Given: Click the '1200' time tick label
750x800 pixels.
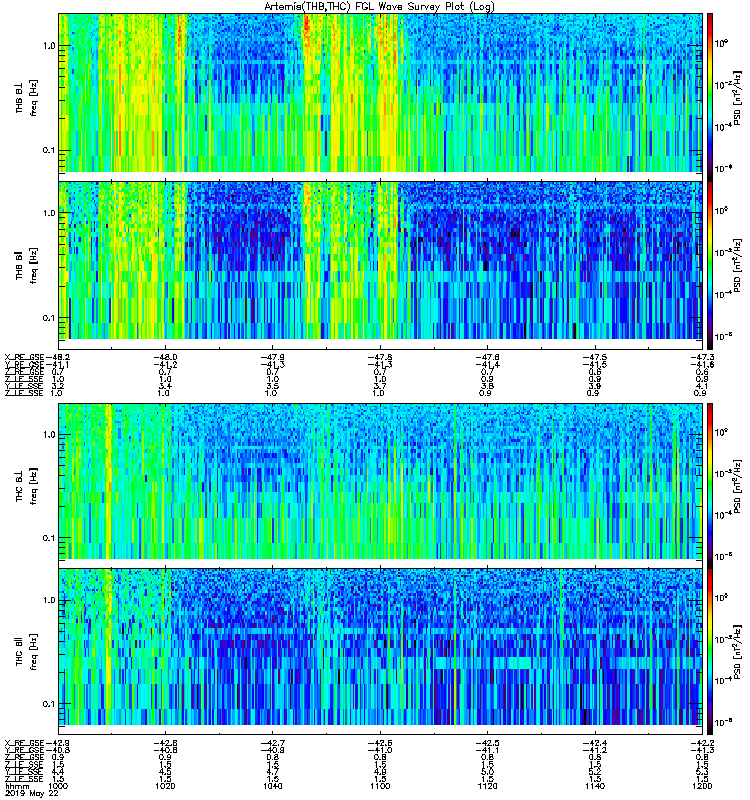Looking at the screenshot, I should tap(702, 786).
